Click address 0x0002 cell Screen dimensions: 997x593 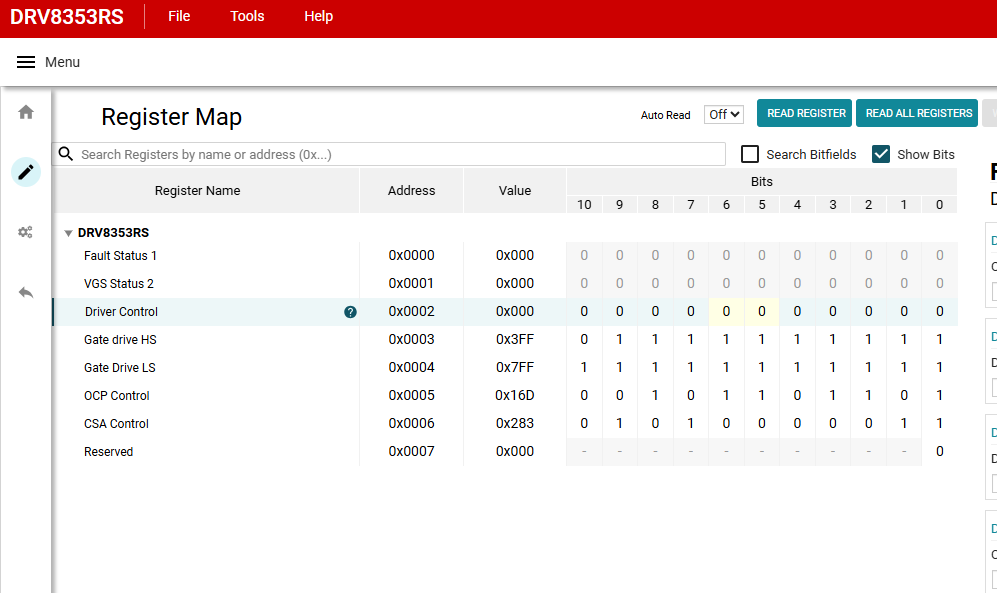[x=411, y=311]
